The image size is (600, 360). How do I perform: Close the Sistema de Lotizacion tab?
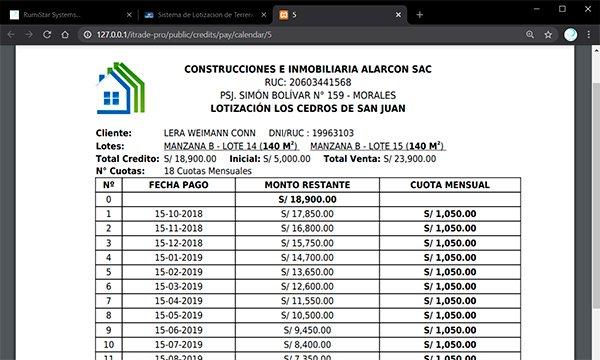(264, 15)
